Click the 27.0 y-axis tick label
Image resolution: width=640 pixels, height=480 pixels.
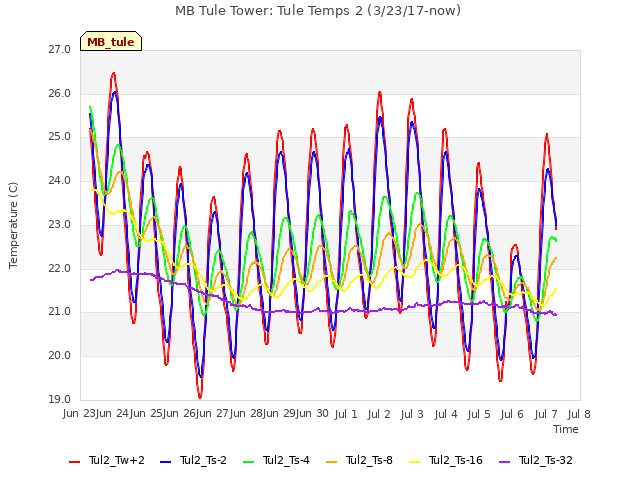(60, 50)
